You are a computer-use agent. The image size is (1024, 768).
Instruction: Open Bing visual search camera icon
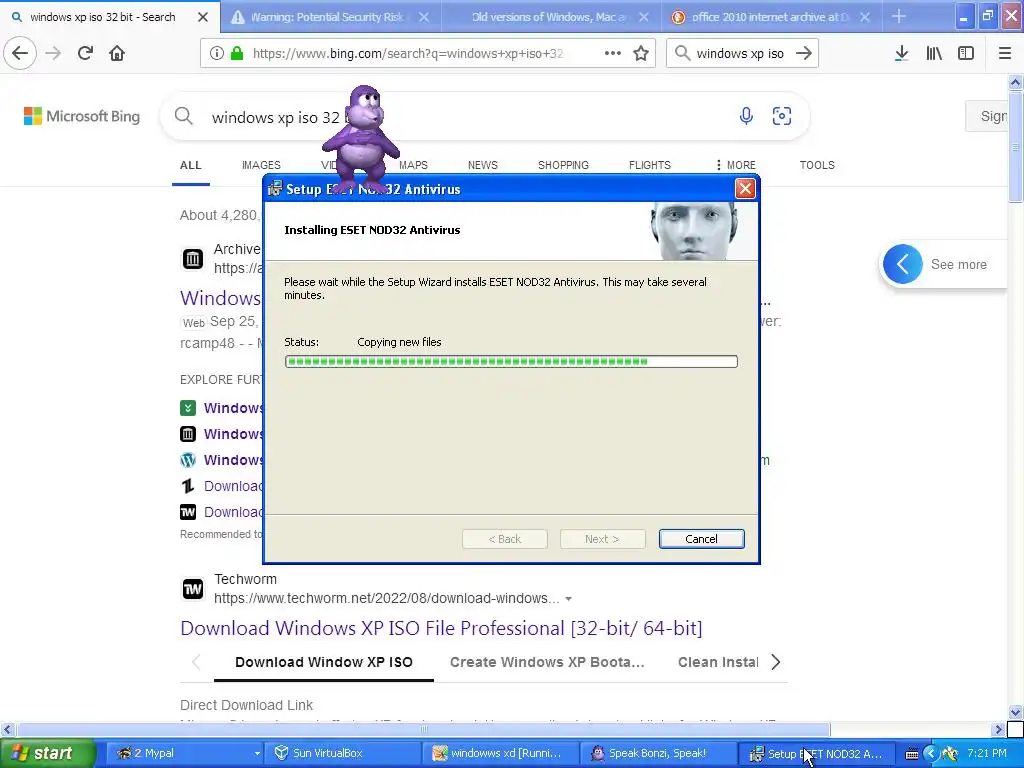click(x=782, y=116)
